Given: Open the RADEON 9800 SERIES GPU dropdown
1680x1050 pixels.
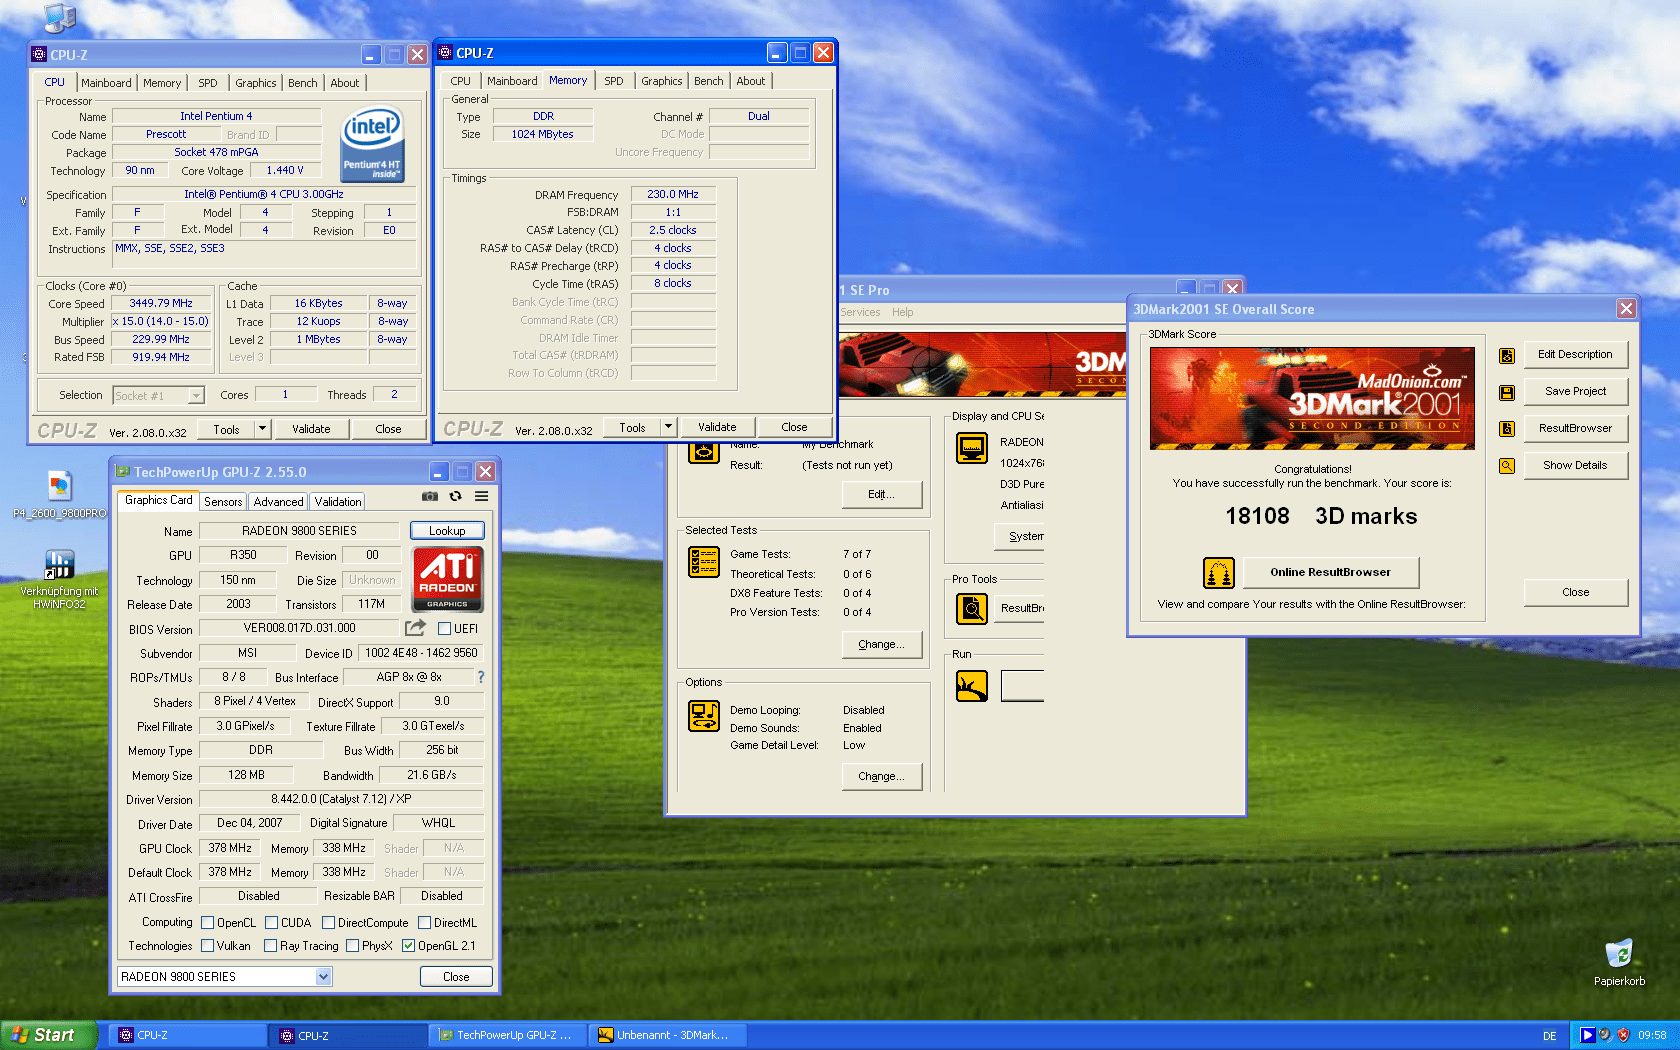Looking at the screenshot, I should [x=225, y=976].
